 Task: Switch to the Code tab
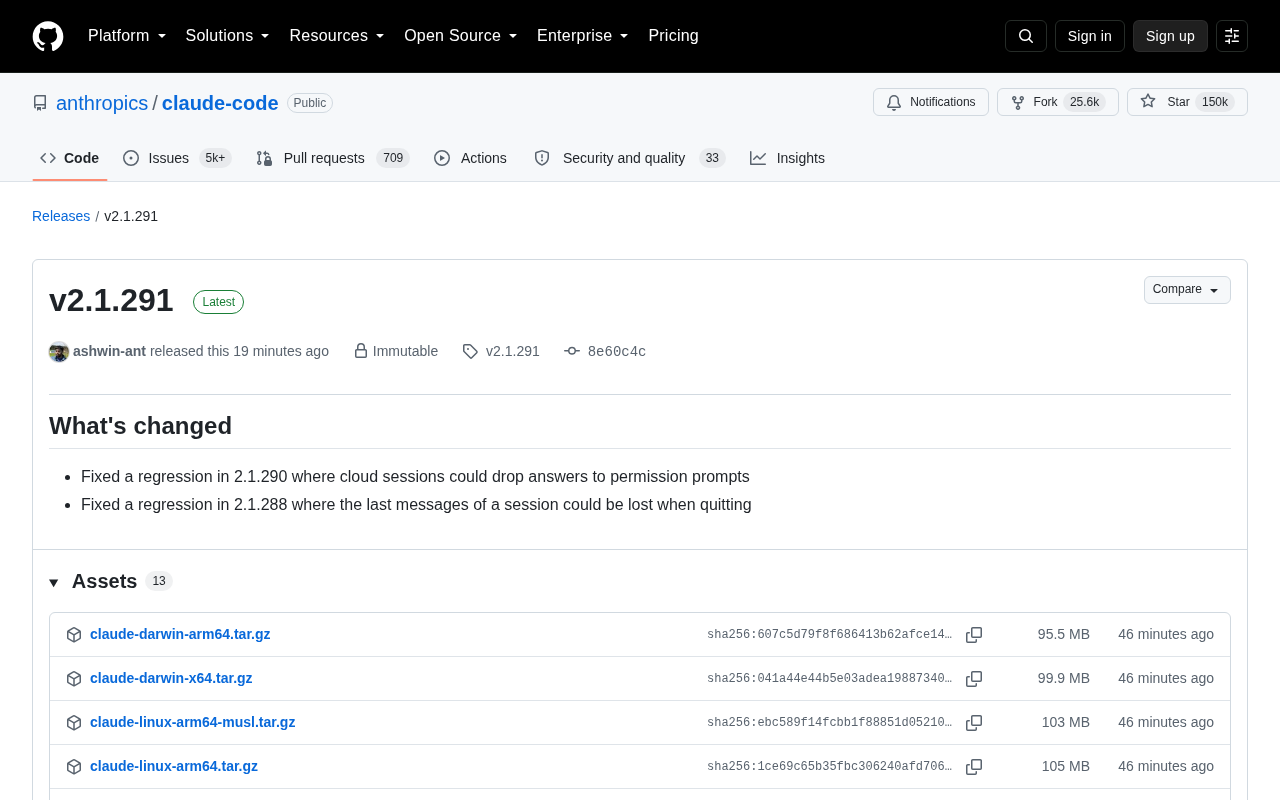(x=70, y=158)
